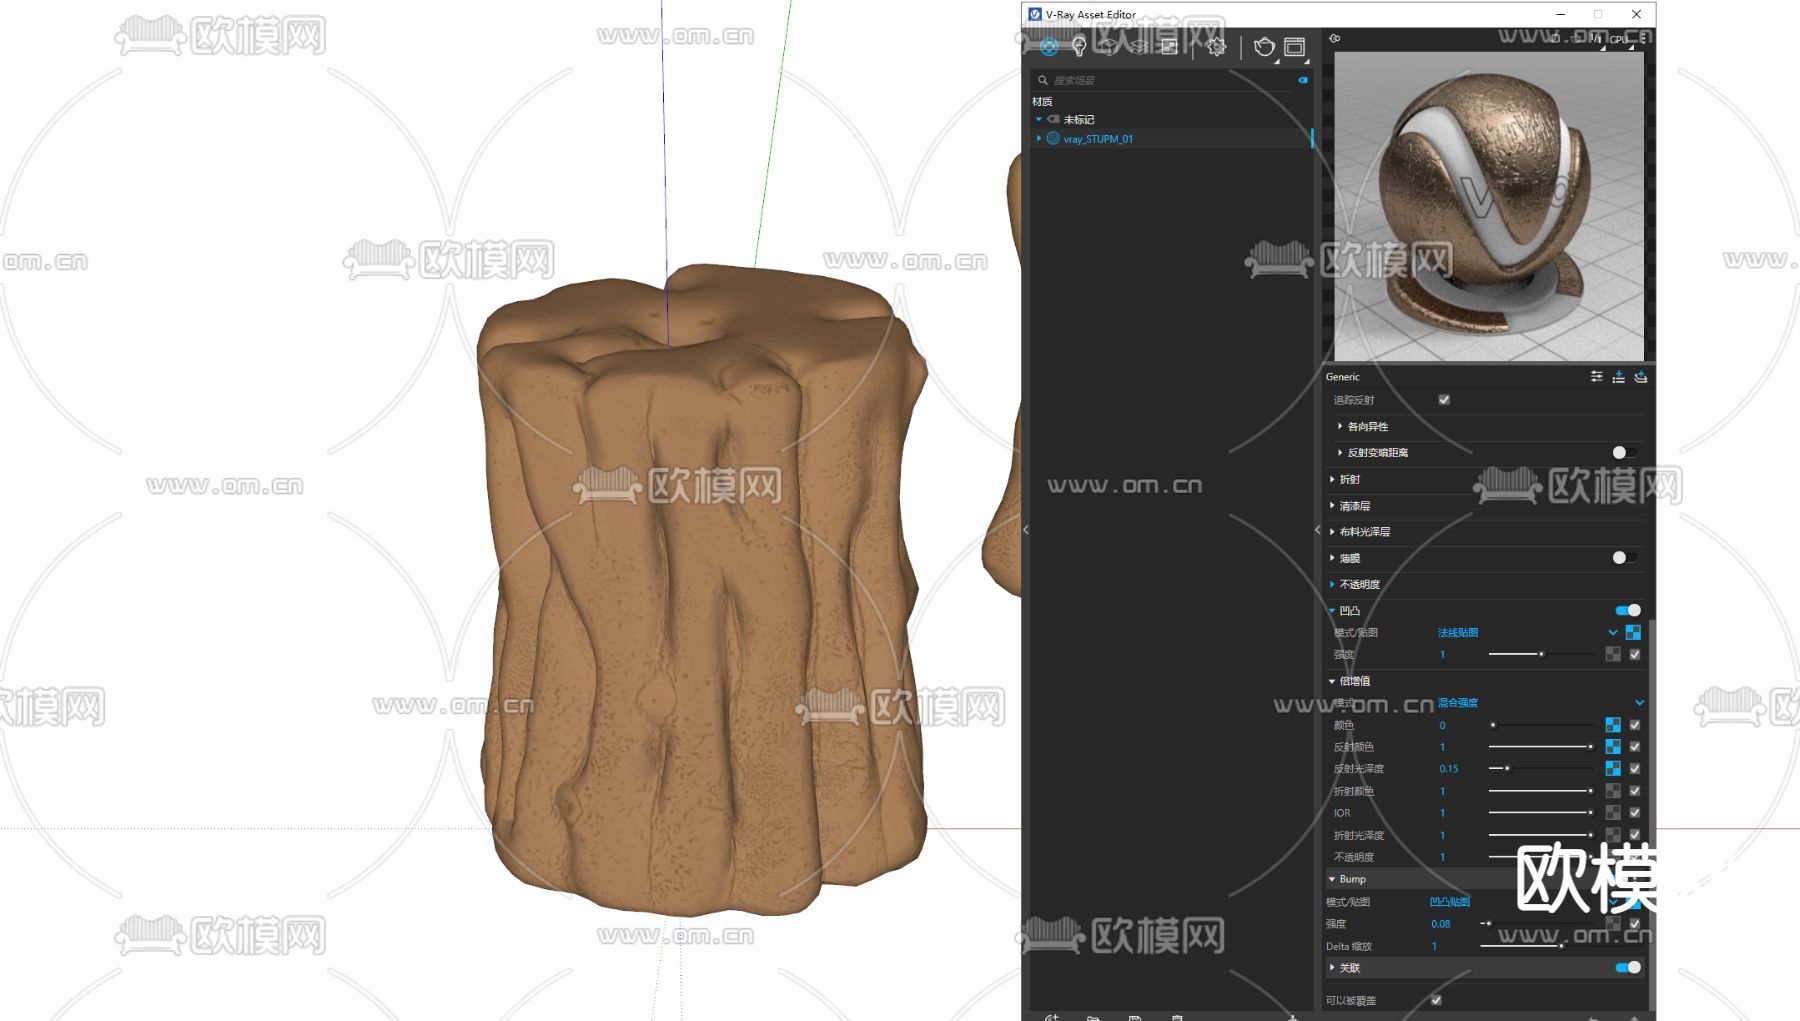The width and height of the screenshot is (1800, 1021).
Task: Click the Generic layer header label
Action: pyautogui.click(x=1343, y=377)
